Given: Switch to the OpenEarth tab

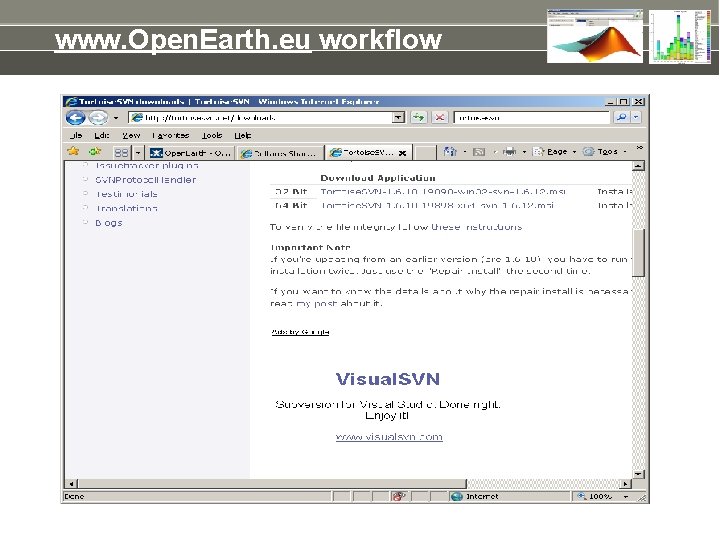Looking at the screenshot, I should click(191, 153).
